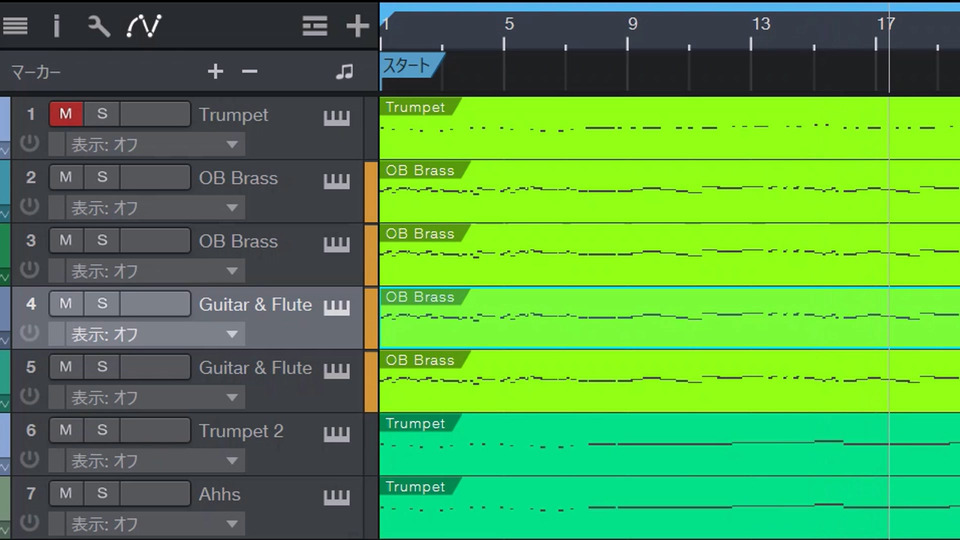960x540 pixels.
Task: Click the orange color strip on track 5
Action: [x=371, y=381]
